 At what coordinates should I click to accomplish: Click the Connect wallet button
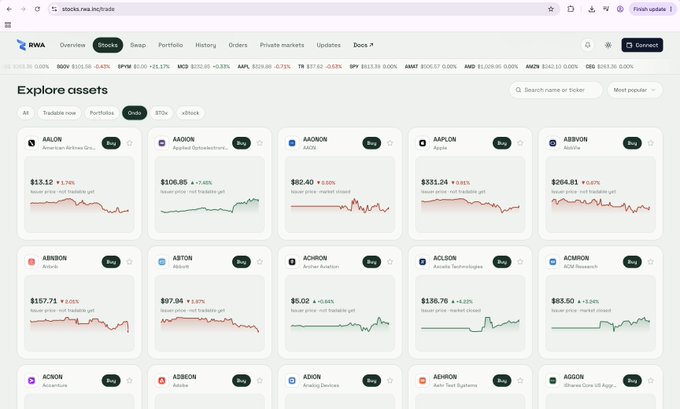(x=642, y=45)
